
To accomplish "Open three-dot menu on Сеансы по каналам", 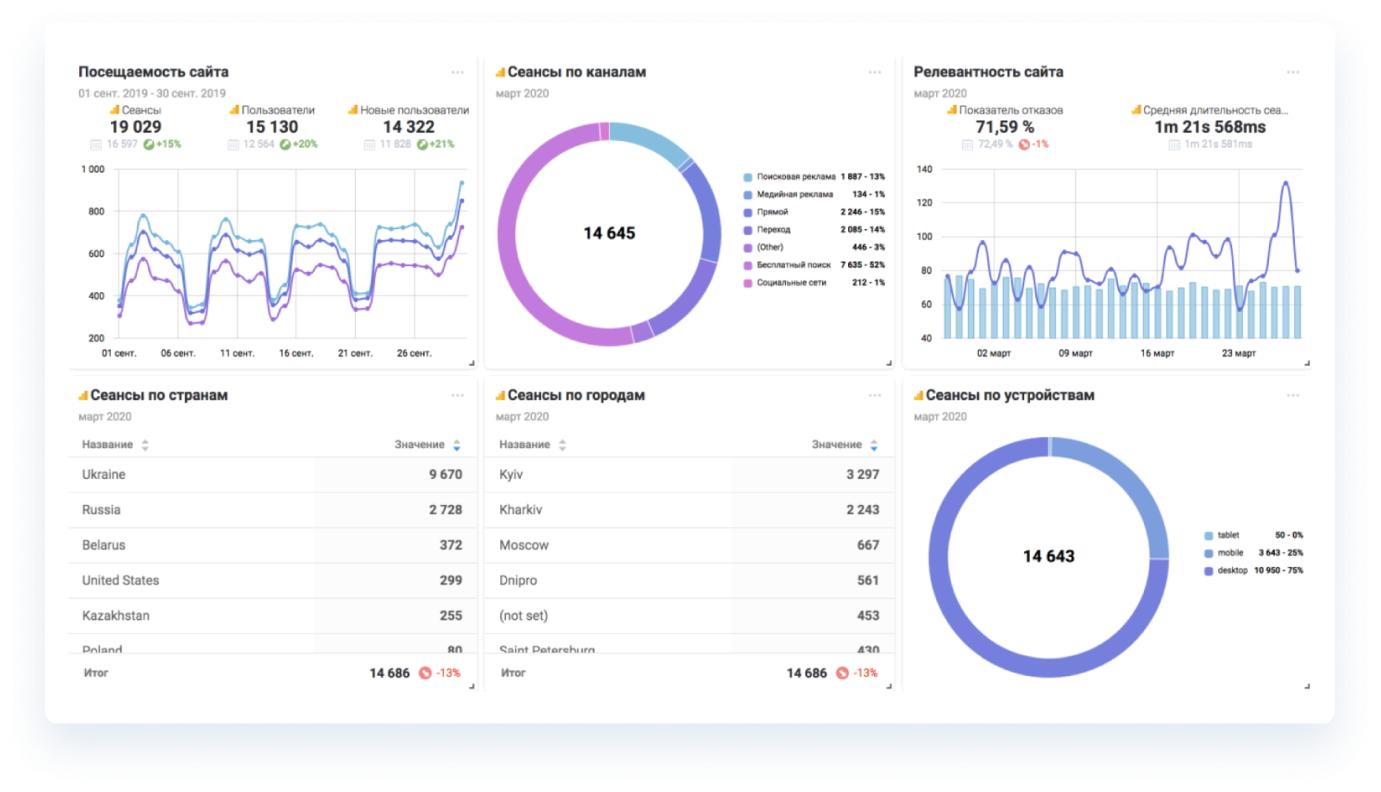I will tap(875, 72).
